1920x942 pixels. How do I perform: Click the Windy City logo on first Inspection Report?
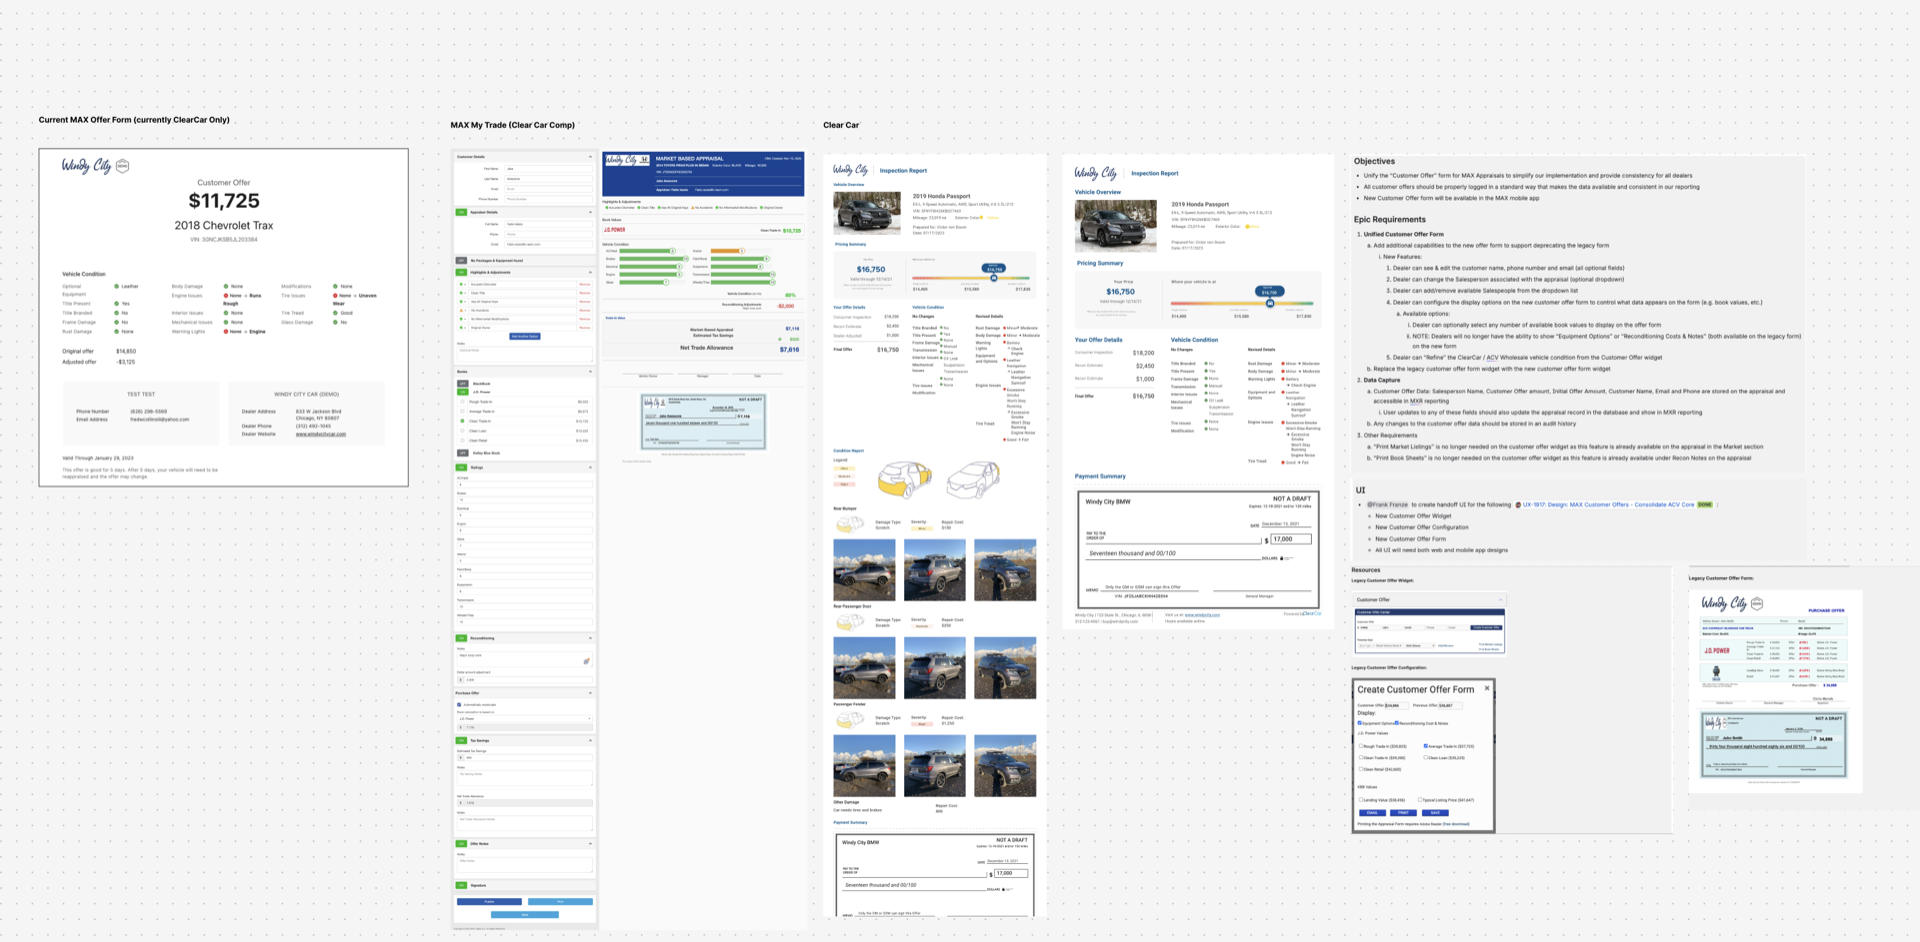pyautogui.click(x=850, y=170)
